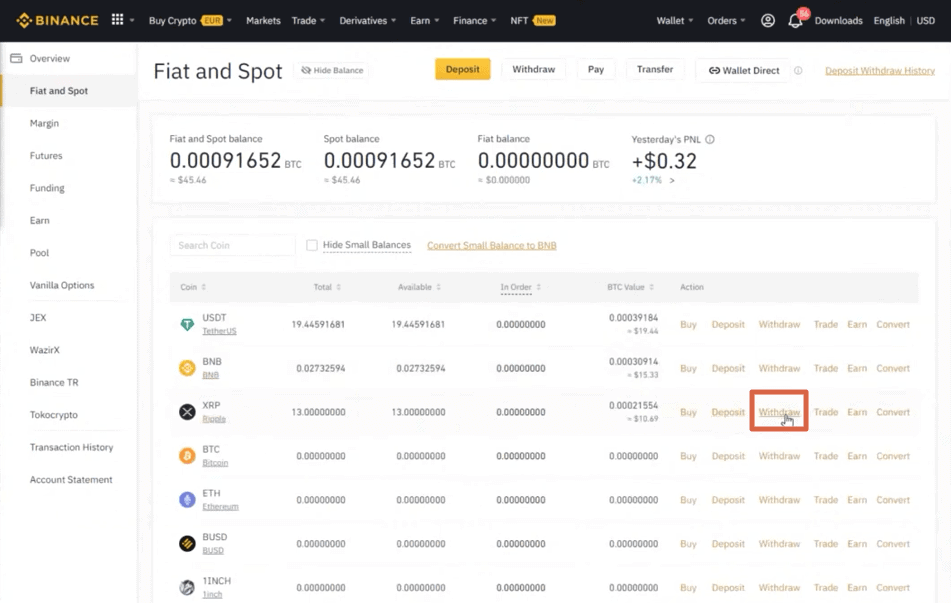Screen dimensions: 951x603
Task: Select Margin in the sidebar
Action: (x=44, y=123)
